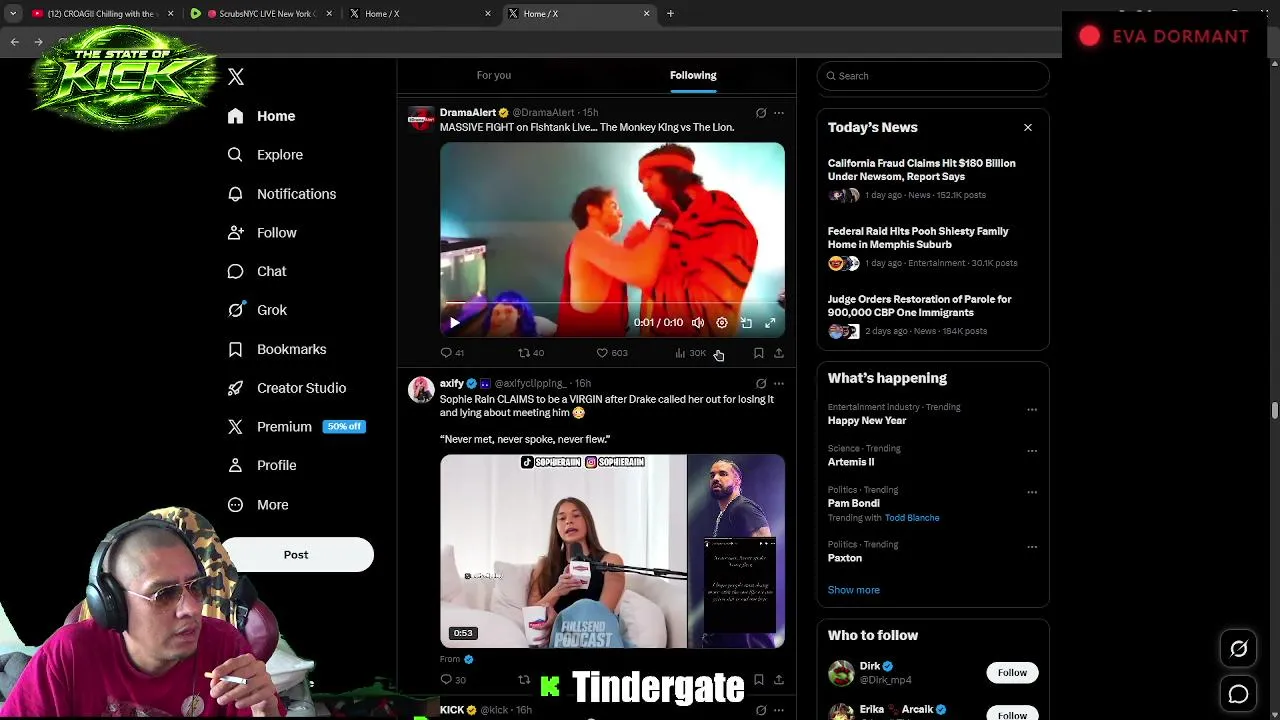Viewport: 1280px width, 720px height.
Task: Share the DramaAlert post
Action: point(779,353)
